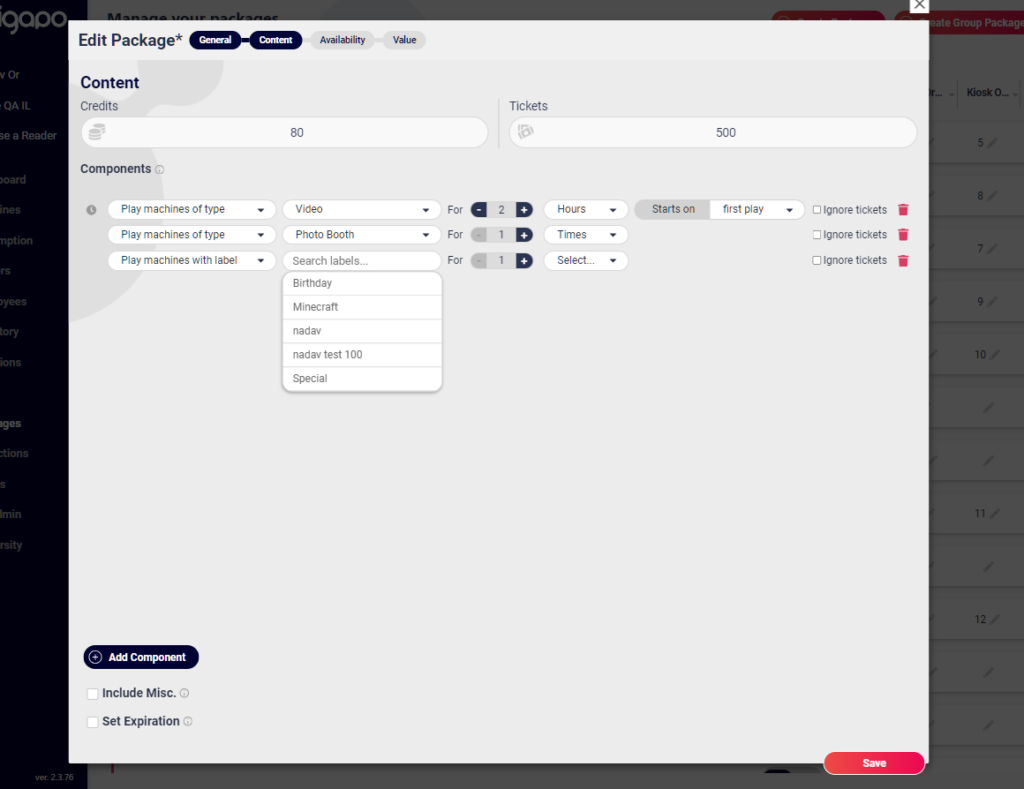Screen dimensions: 1024x789
Task: Click the coins icon beside the Credits field
Action: 96,131
